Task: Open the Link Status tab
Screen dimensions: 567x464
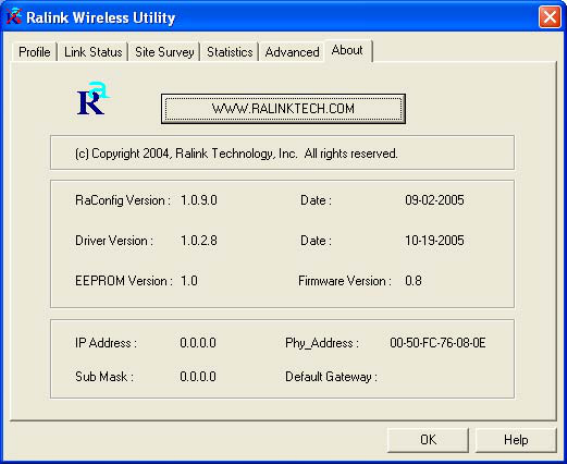Action: (x=93, y=52)
